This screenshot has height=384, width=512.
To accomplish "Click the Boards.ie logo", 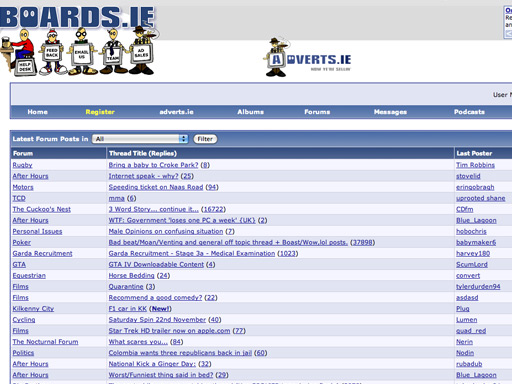I will tap(78, 17).
